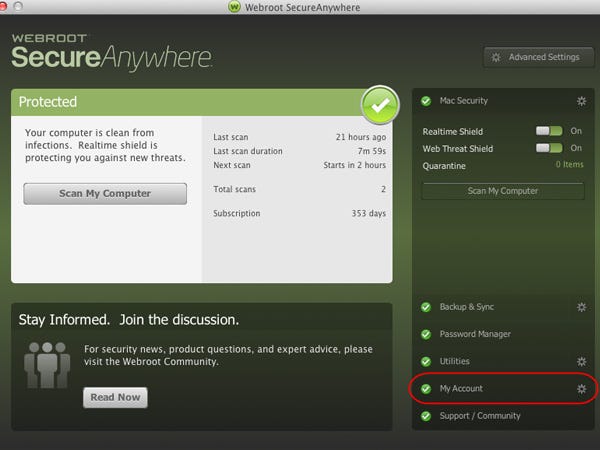
Task: Click green check next to Password Manager
Action: coord(426,334)
